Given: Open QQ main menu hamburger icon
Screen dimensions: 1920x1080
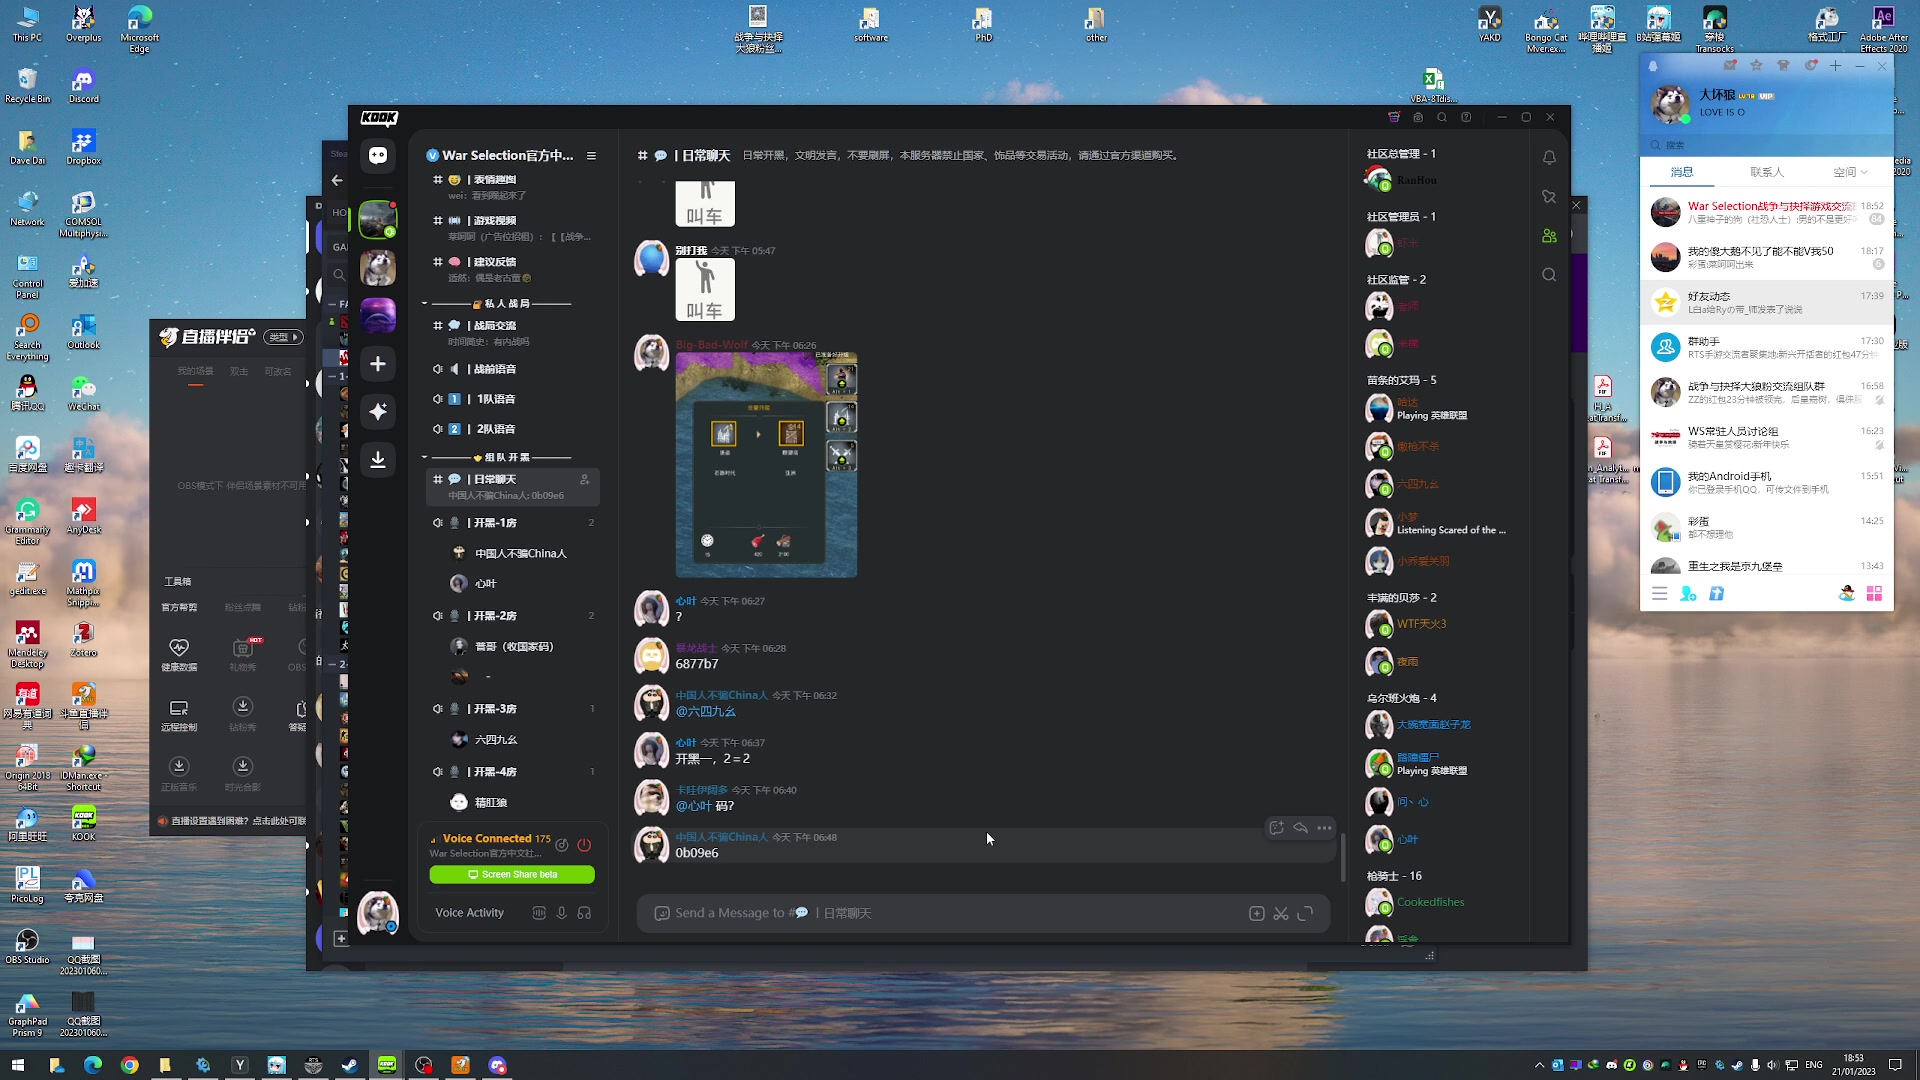Looking at the screenshot, I should click(x=1659, y=594).
